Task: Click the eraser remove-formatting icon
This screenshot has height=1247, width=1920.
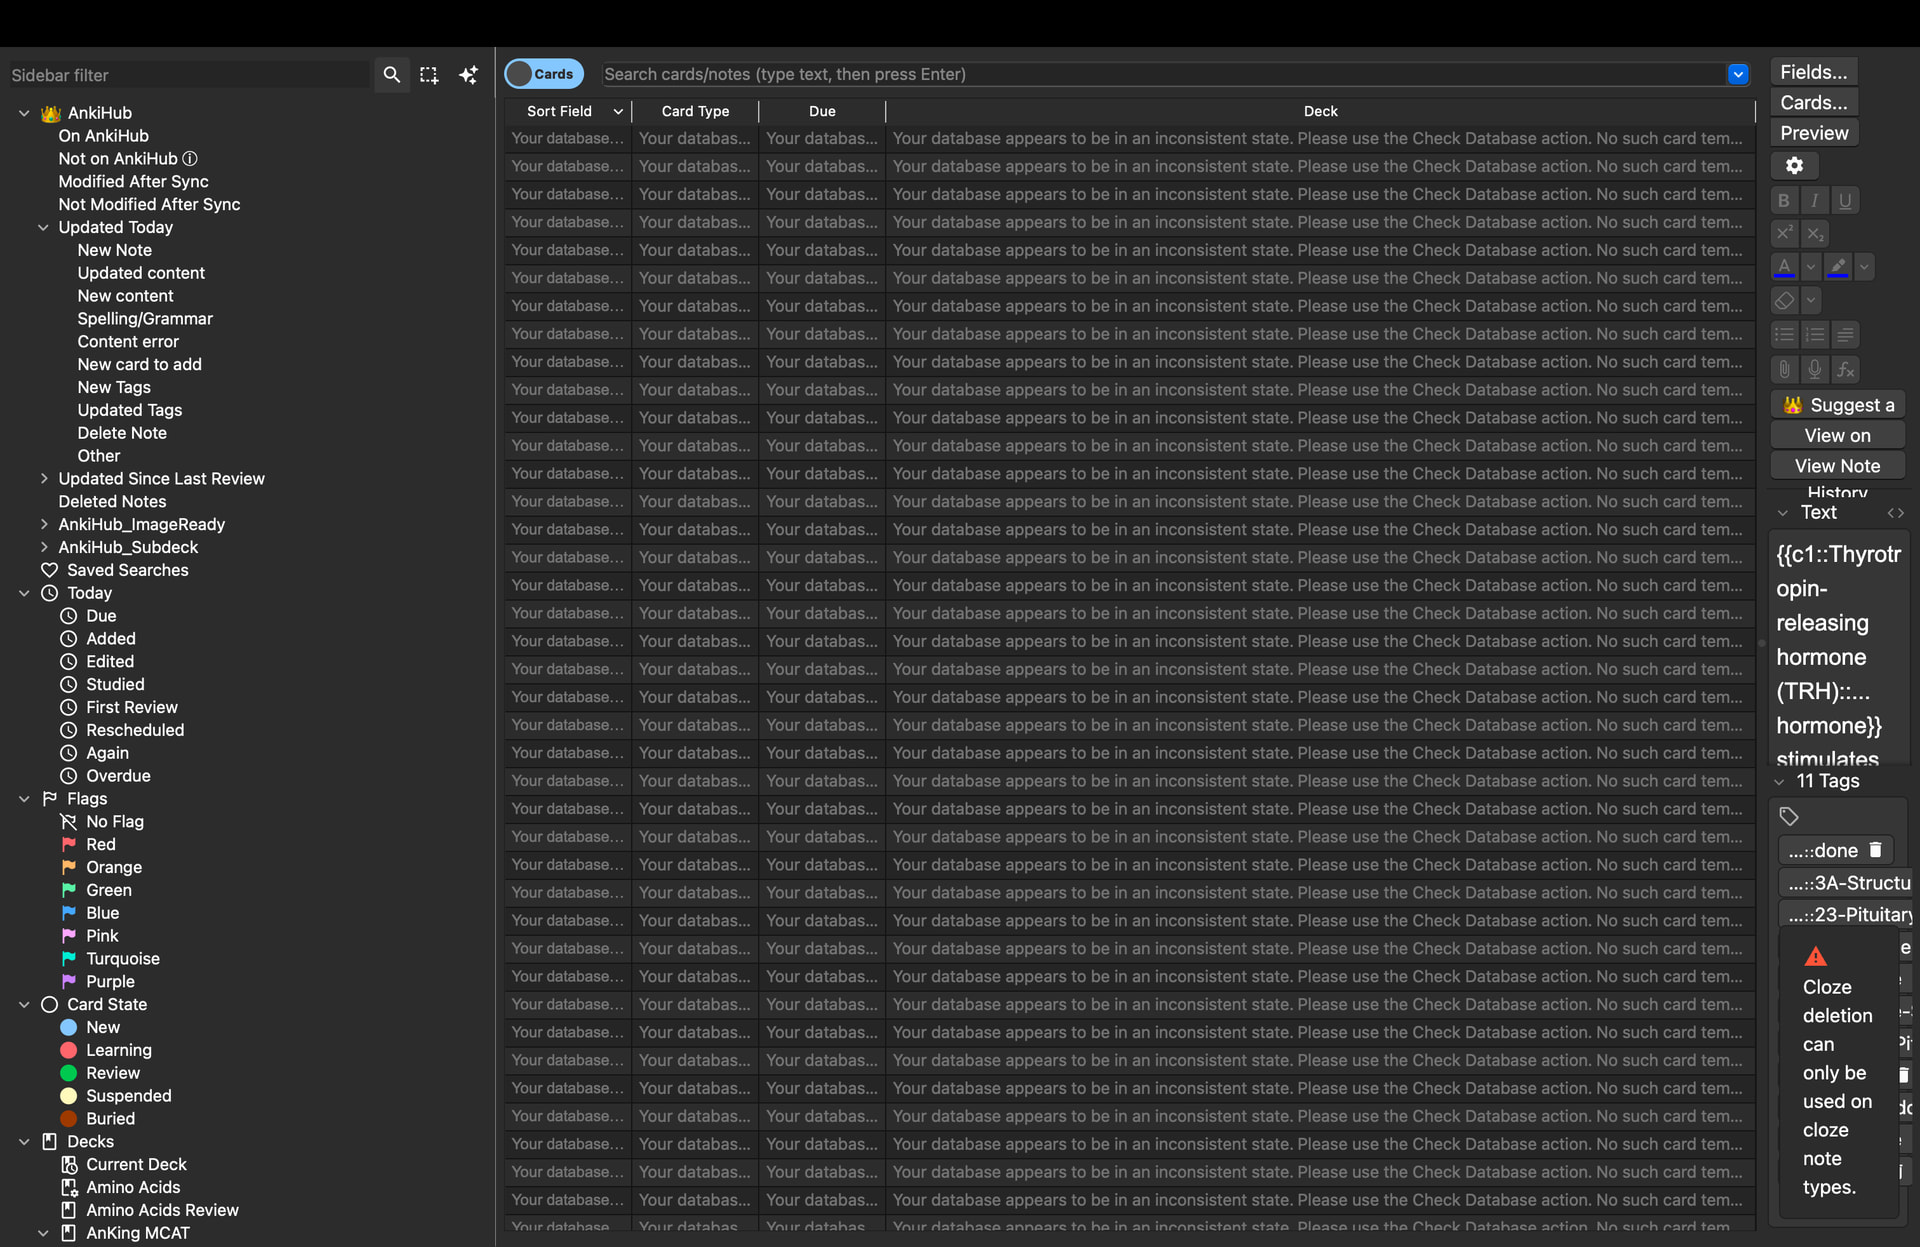Action: [x=1784, y=300]
